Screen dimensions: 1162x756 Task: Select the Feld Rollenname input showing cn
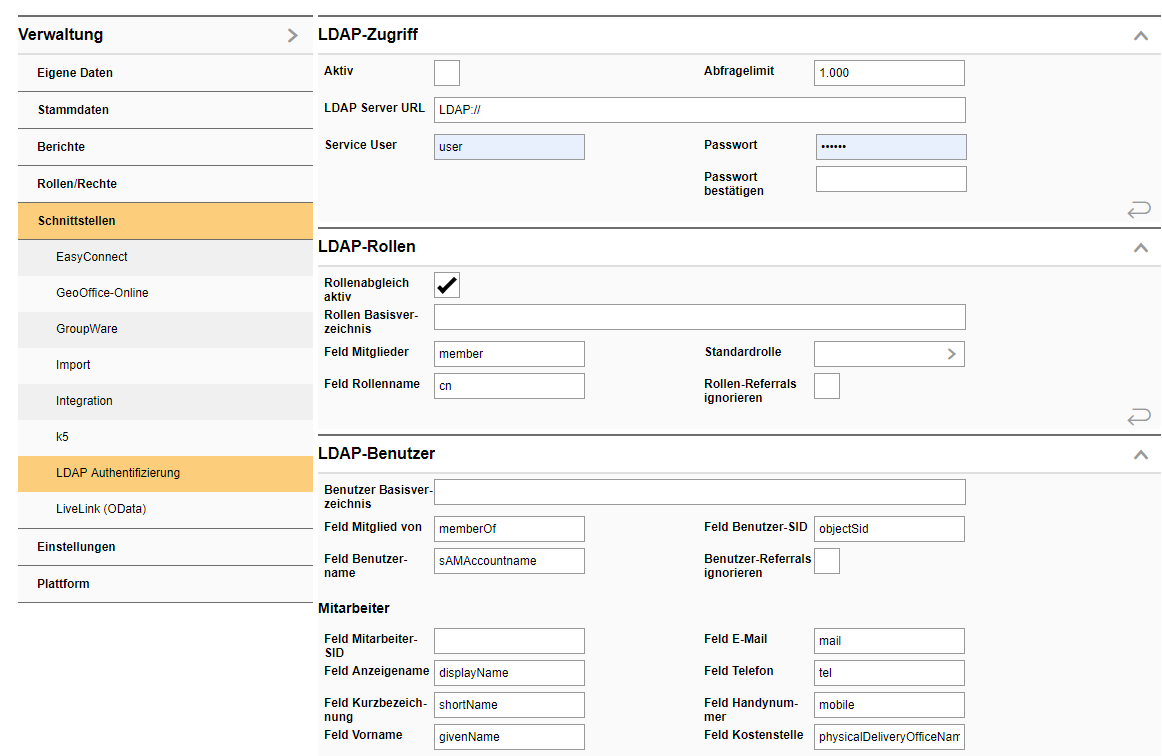508,384
